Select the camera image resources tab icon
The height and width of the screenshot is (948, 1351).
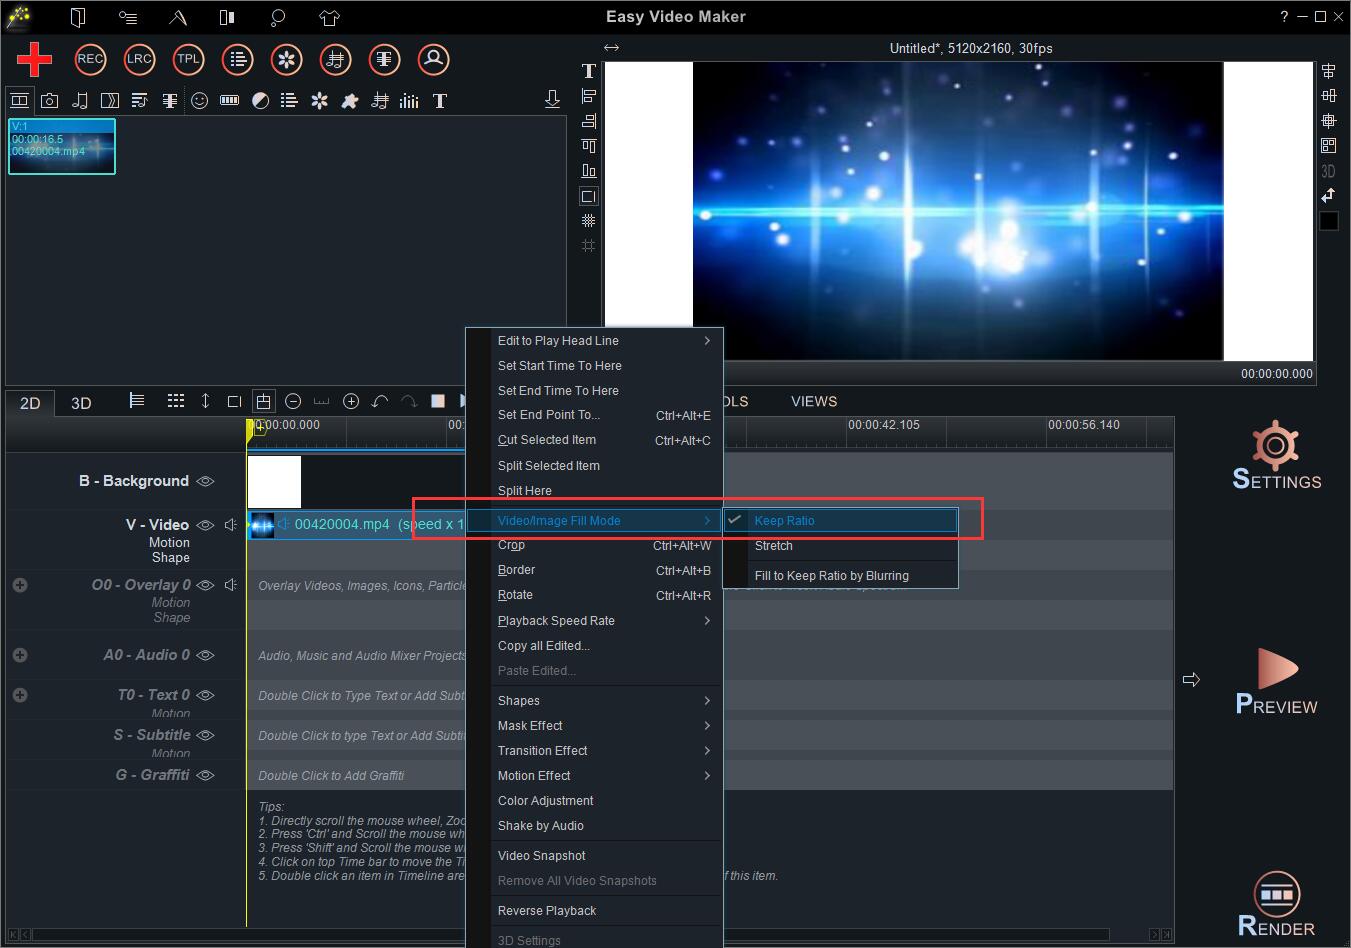coord(49,100)
